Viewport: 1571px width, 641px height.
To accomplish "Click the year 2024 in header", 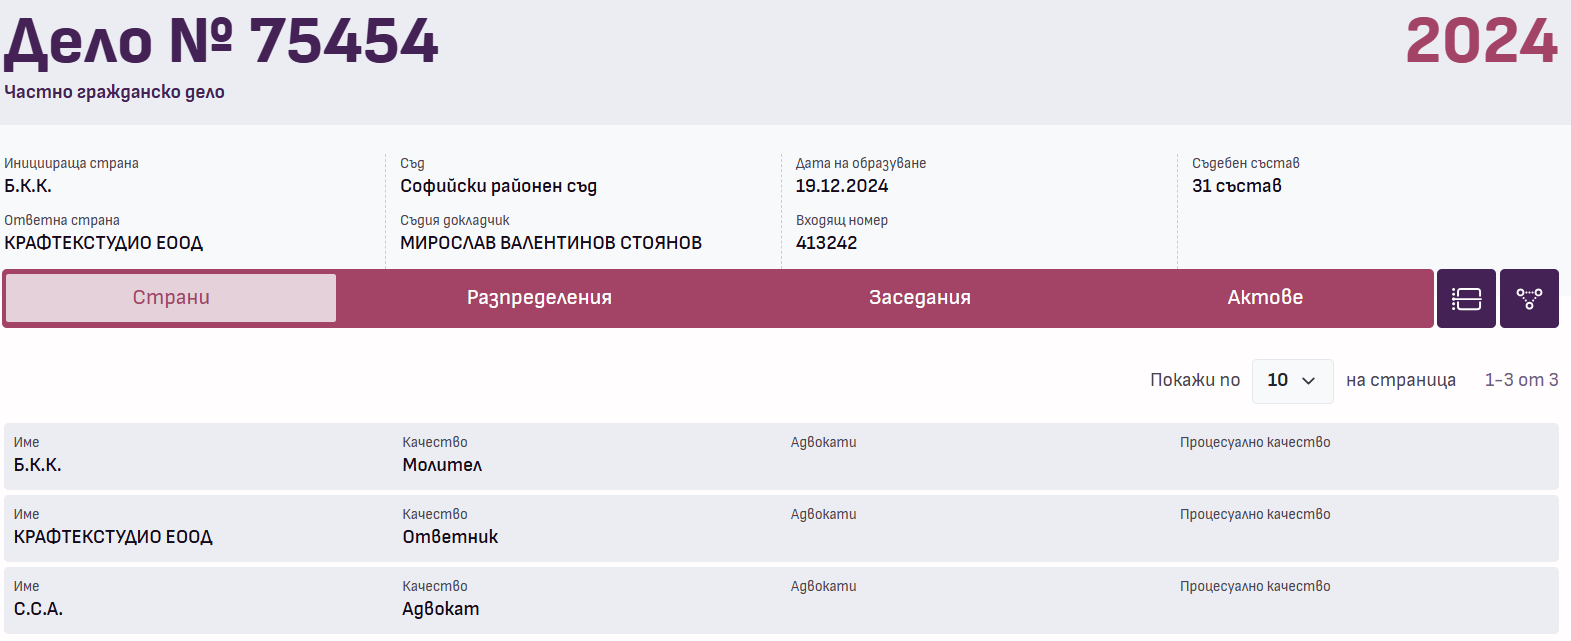I will [x=1481, y=42].
